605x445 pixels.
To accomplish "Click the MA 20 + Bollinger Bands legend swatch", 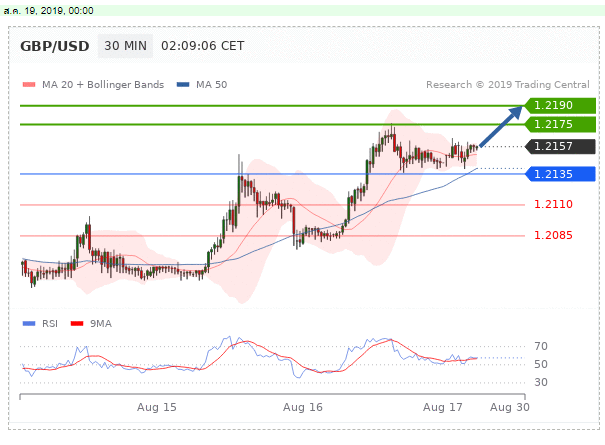I will pyautogui.click(x=29, y=85).
